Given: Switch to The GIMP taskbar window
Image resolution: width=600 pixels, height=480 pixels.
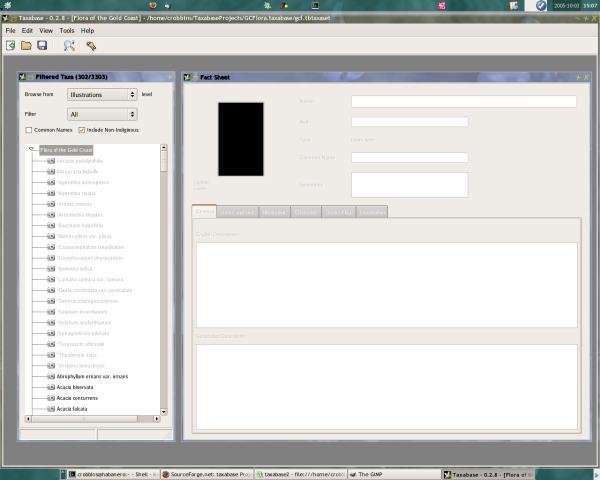Looking at the screenshot, I should 394,474.
